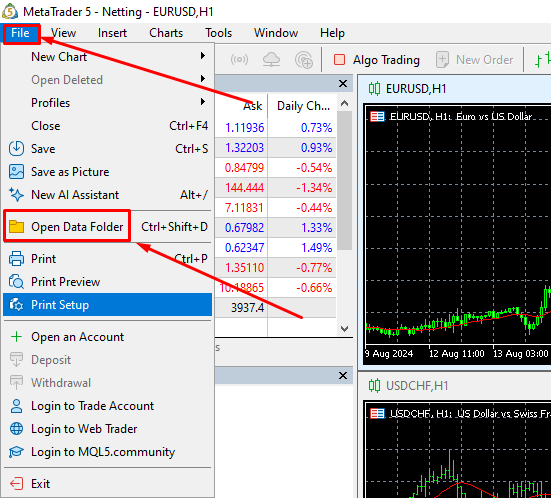Click the Save as Picture icon
The height and width of the screenshot is (498, 551).
coord(16,172)
